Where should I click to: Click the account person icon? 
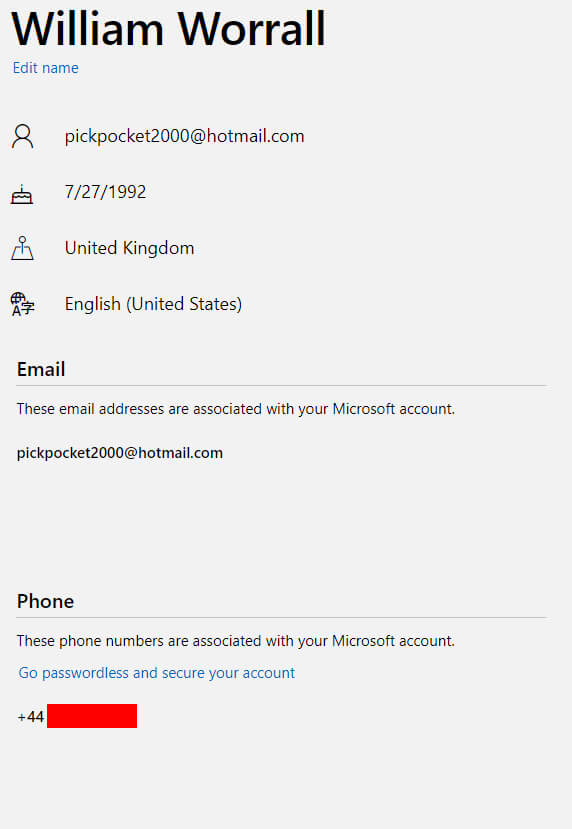23,136
